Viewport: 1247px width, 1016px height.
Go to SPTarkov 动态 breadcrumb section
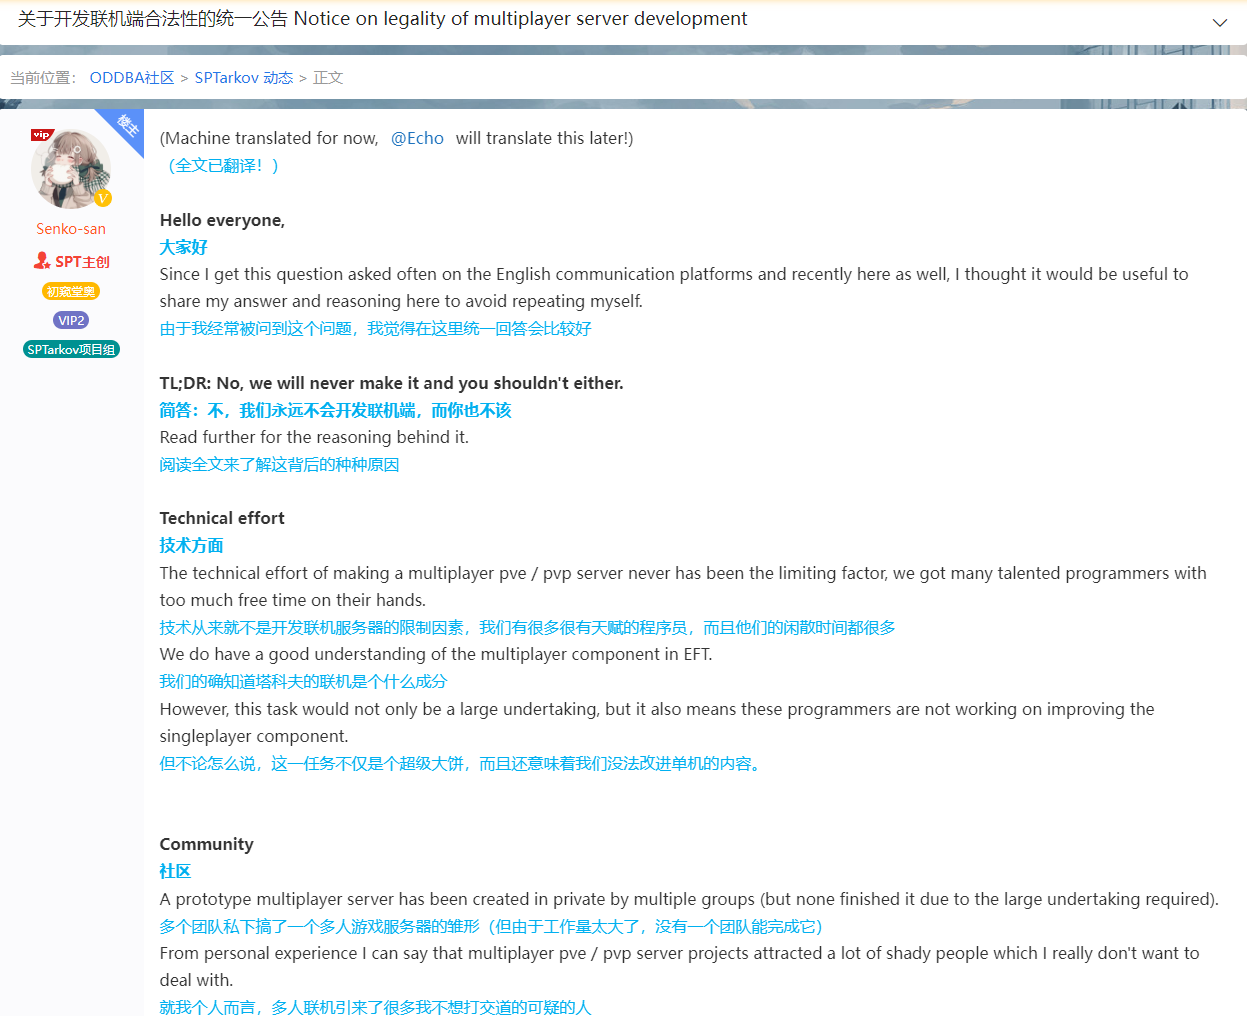tap(243, 78)
